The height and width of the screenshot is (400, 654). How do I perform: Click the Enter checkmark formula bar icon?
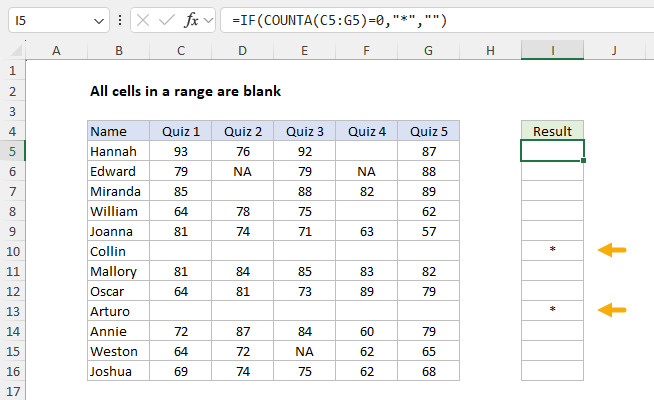pyautogui.click(x=167, y=20)
